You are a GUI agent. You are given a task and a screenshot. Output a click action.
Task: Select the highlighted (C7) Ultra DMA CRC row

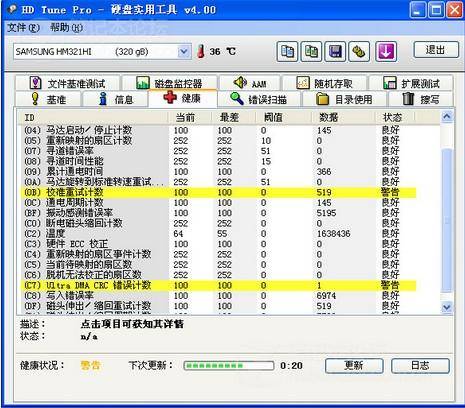pyautogui.click(x=219, y=285)
